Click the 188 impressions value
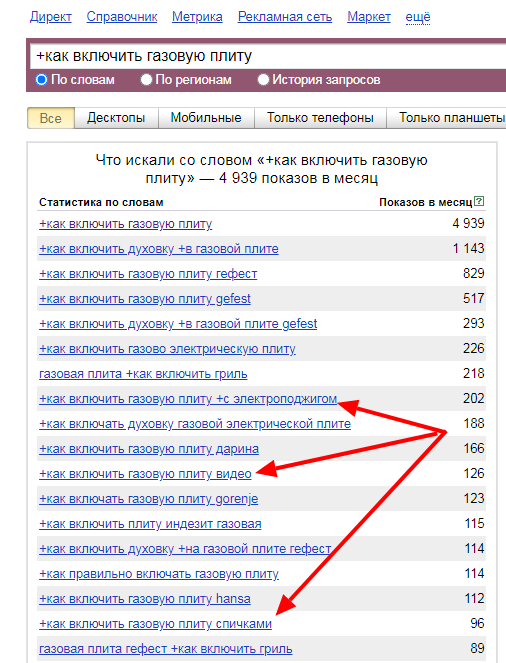The image size is (506, 663). tap(474, 423)
